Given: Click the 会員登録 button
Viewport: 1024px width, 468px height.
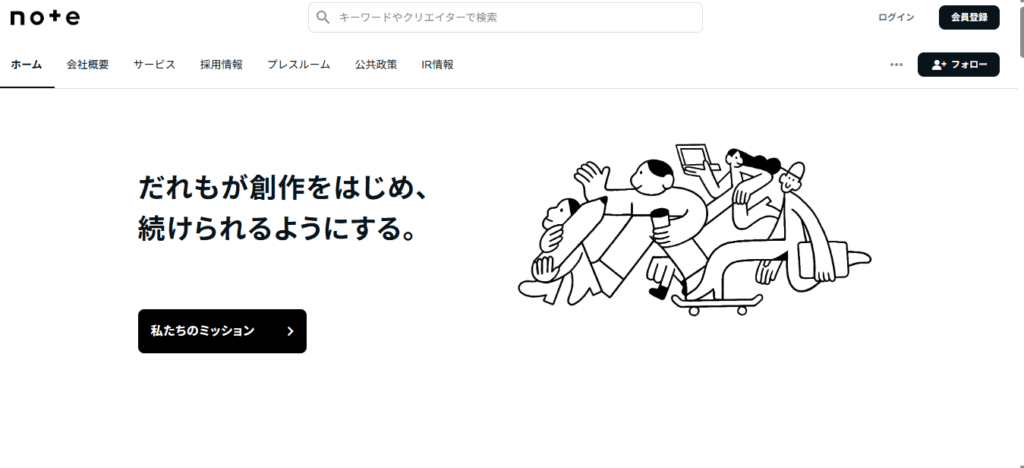Looking at the screenshot, I should click(x=969, y=18).
